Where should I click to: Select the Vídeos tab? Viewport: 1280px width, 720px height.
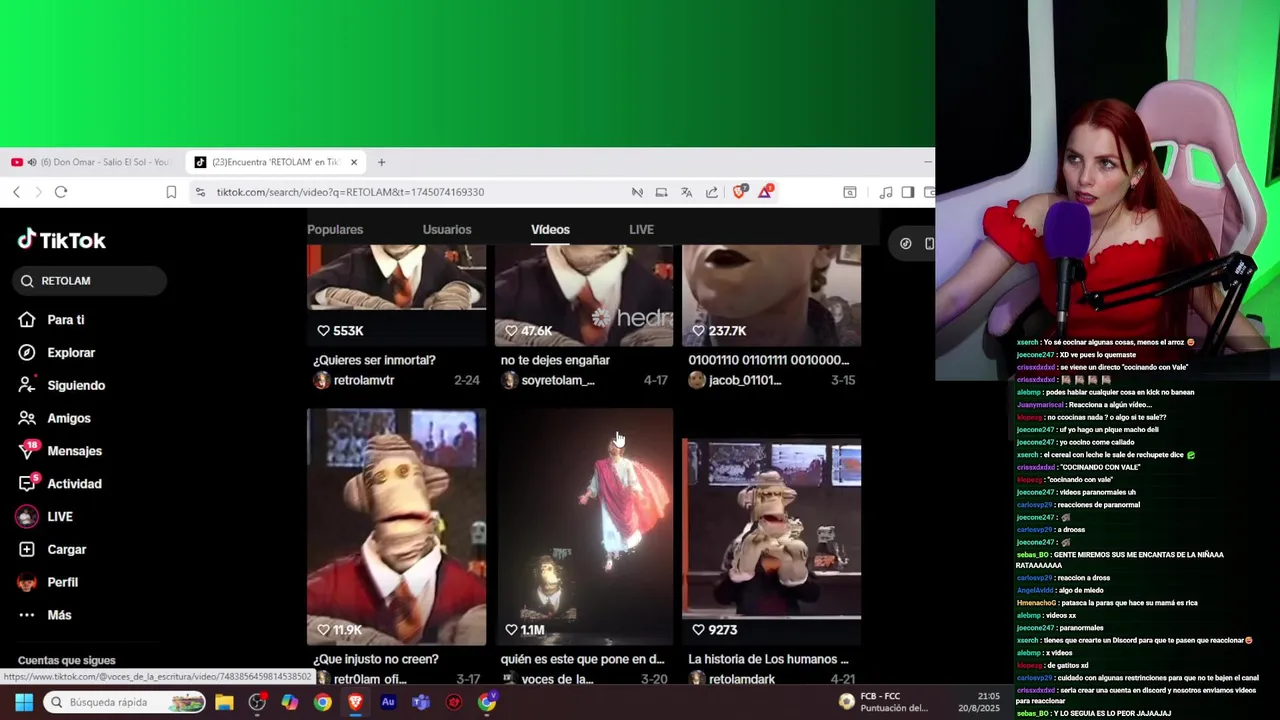coord(550,230)
